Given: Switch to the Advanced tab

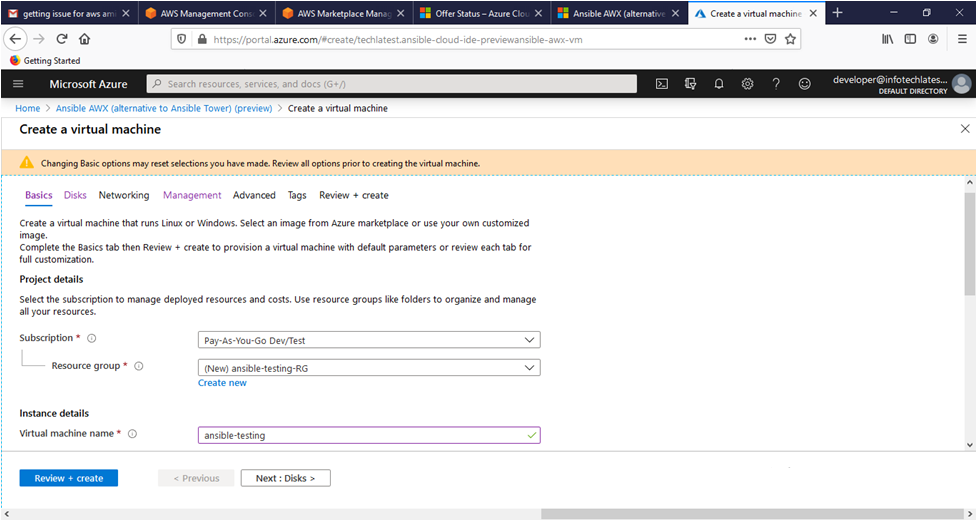Looking at the screenshot, I should 254,195.
